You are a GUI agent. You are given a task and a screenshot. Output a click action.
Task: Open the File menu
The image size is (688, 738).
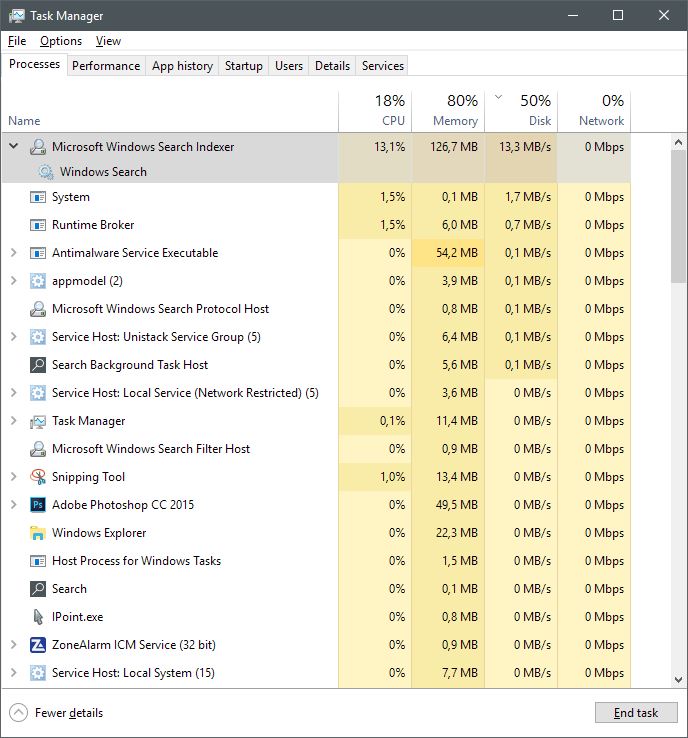[x=17, y=41]
